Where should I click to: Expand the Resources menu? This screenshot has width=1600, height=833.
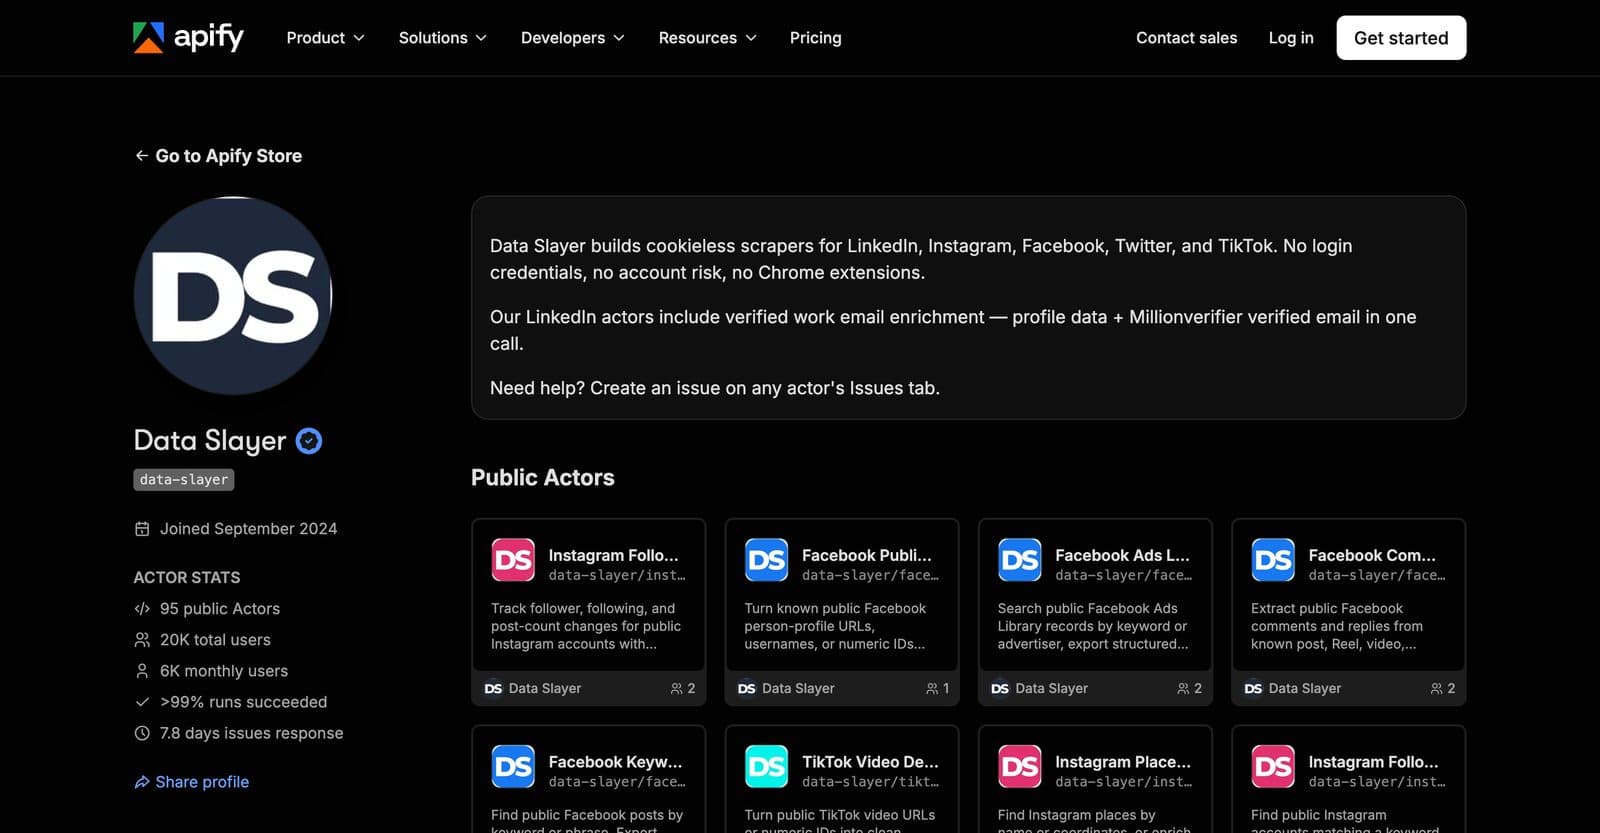point(708,38)
